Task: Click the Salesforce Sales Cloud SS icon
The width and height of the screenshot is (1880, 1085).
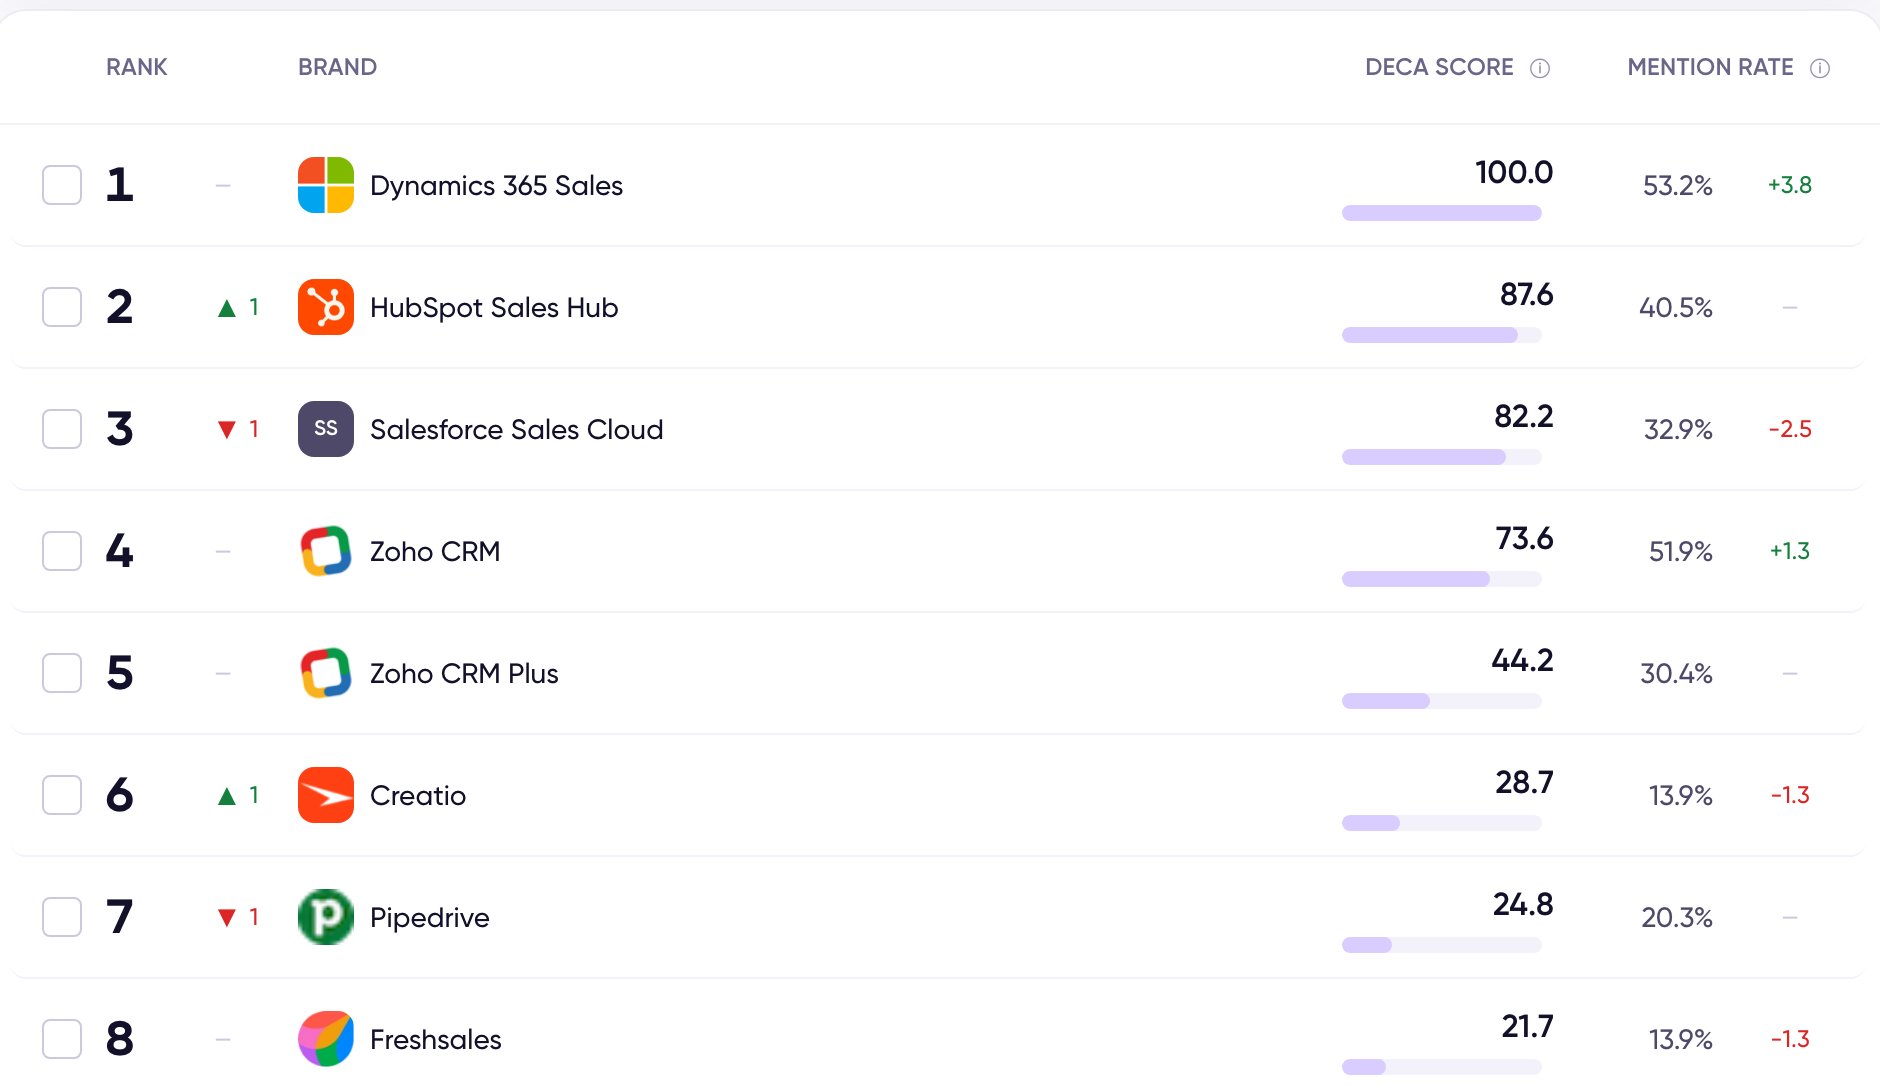Action: [326, 429]
